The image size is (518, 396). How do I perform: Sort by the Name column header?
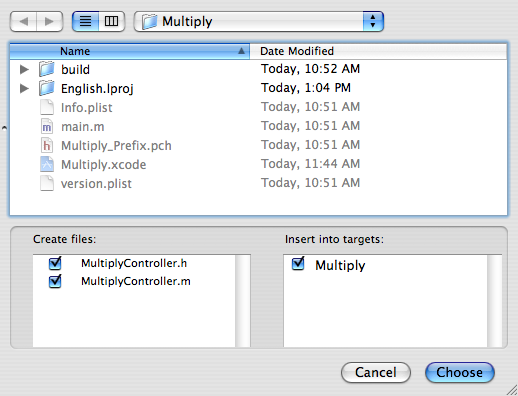pos(130,51)
